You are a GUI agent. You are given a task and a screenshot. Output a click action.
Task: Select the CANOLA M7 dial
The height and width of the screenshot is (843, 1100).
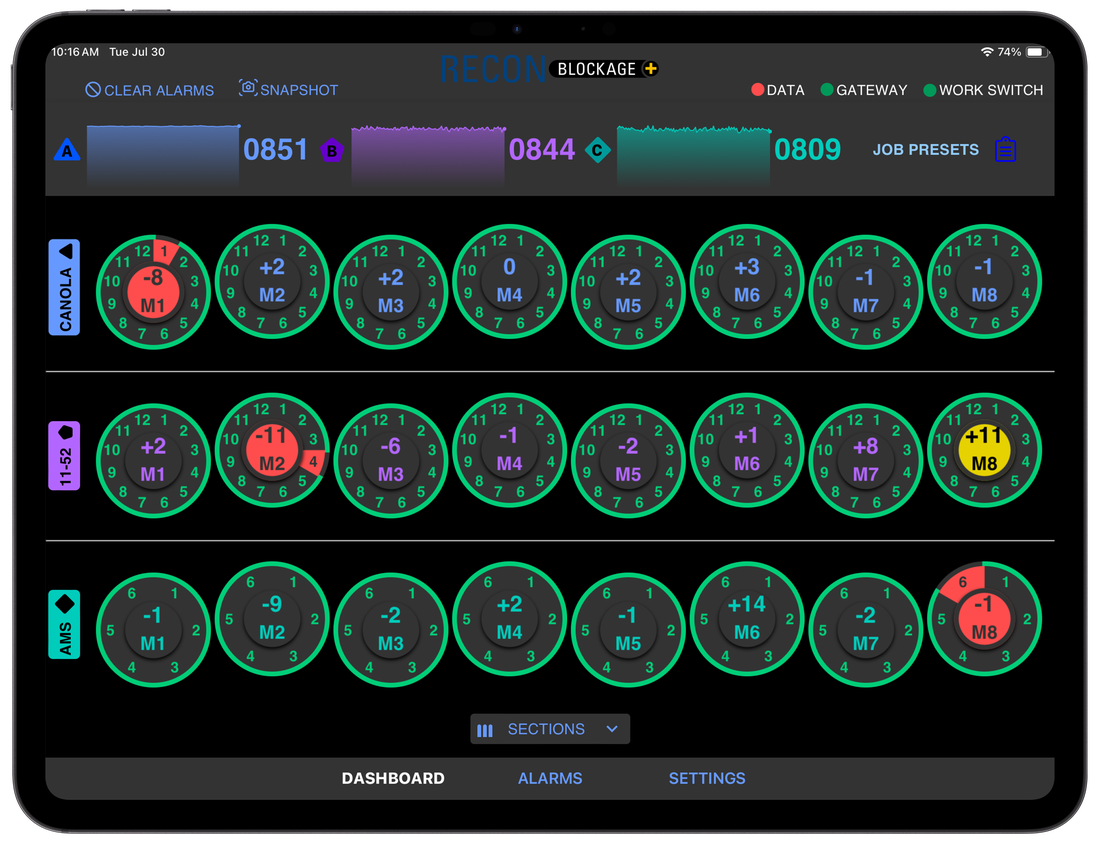click(866, 292)
